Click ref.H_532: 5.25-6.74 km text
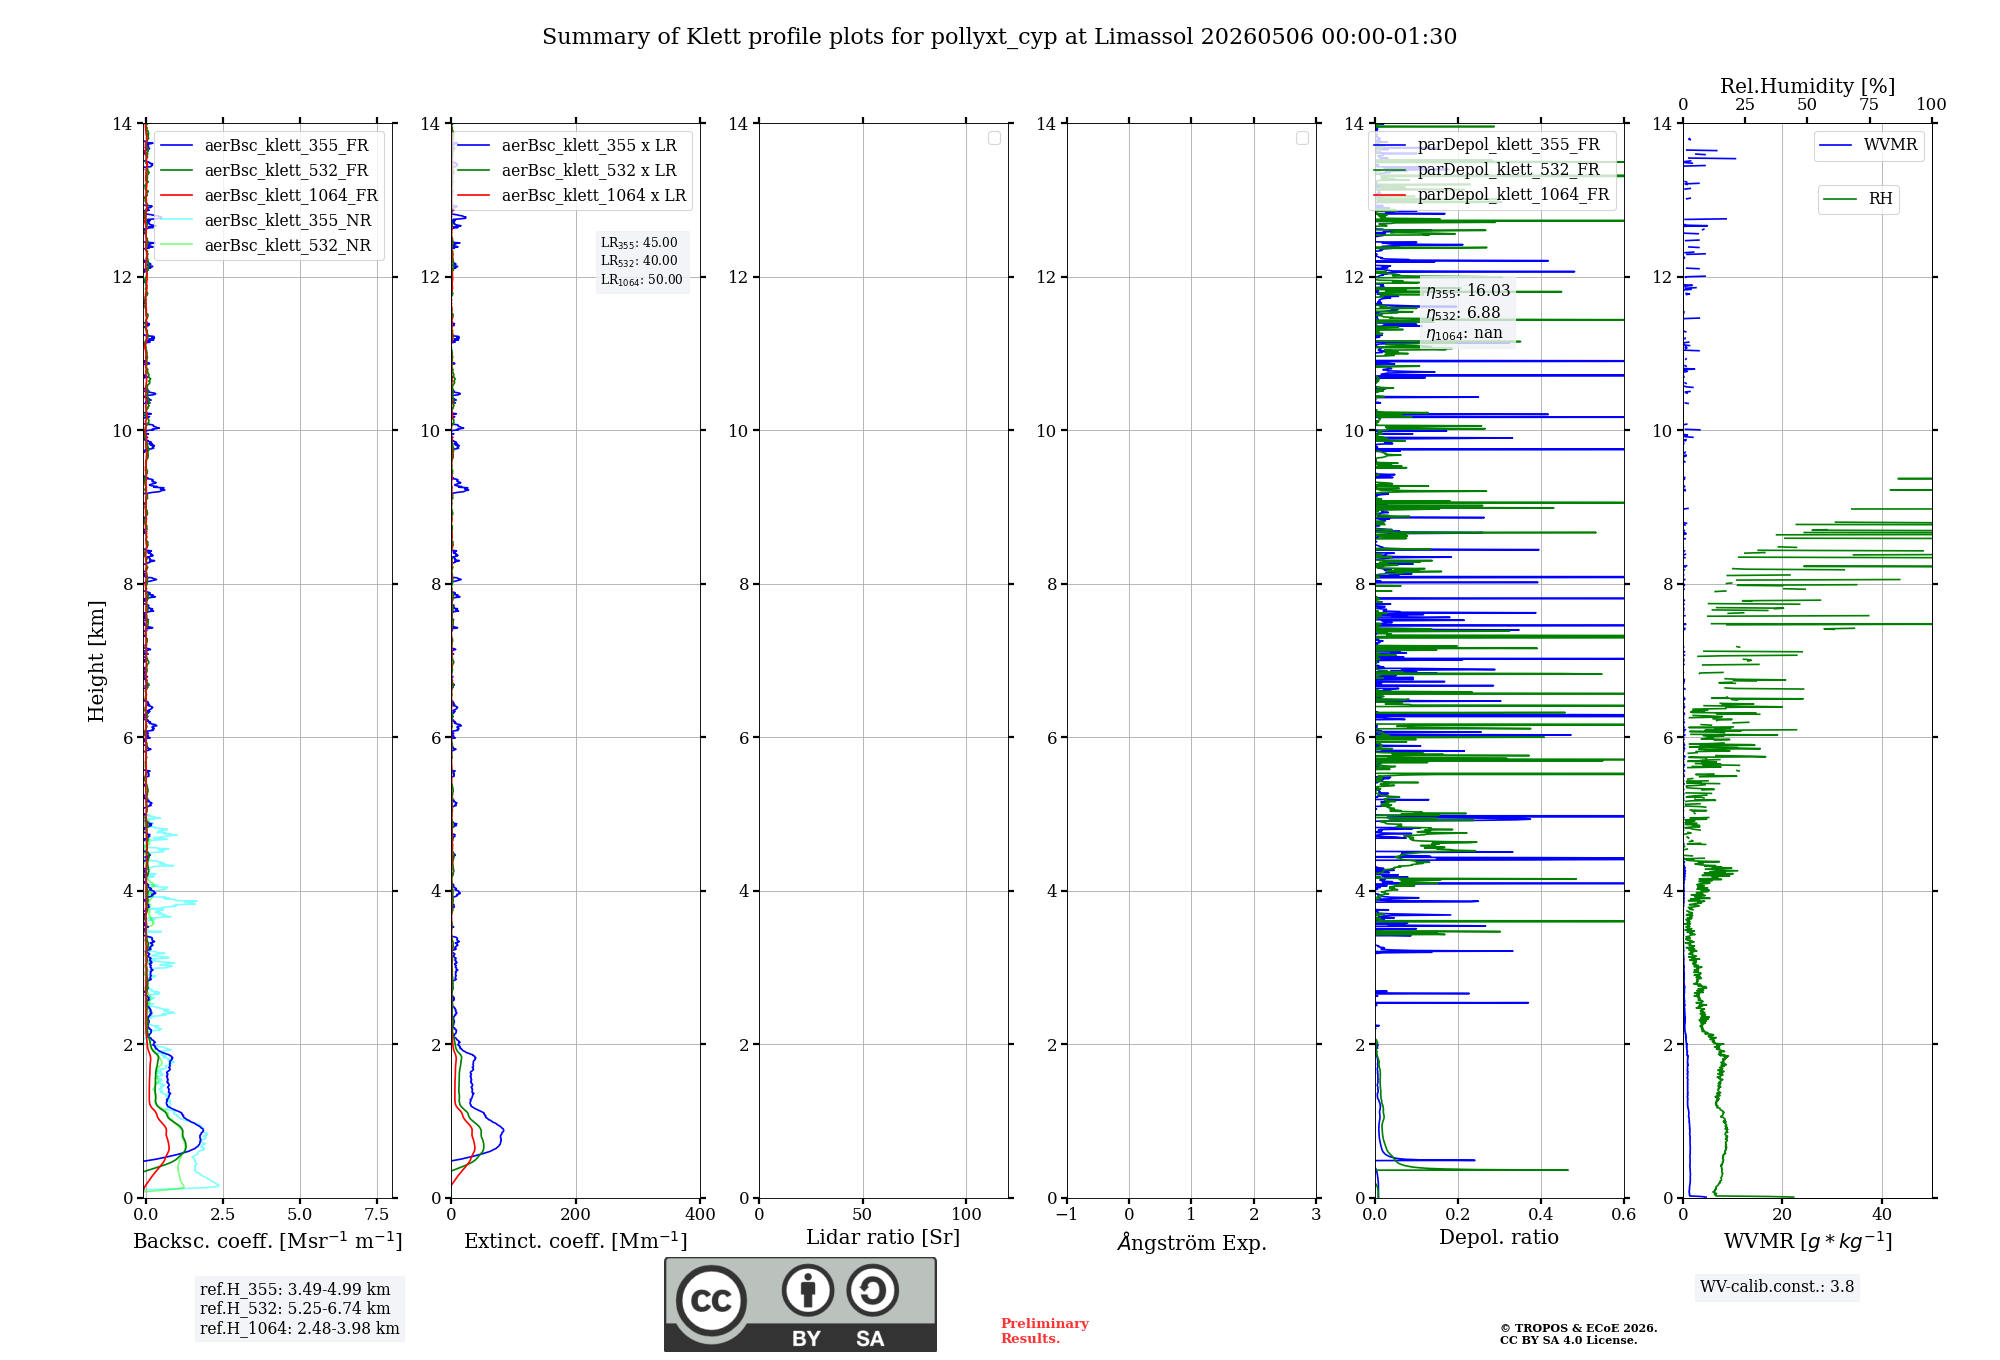The width and height of the screenshot is (2000, 1360). (x=295, y=1309)
